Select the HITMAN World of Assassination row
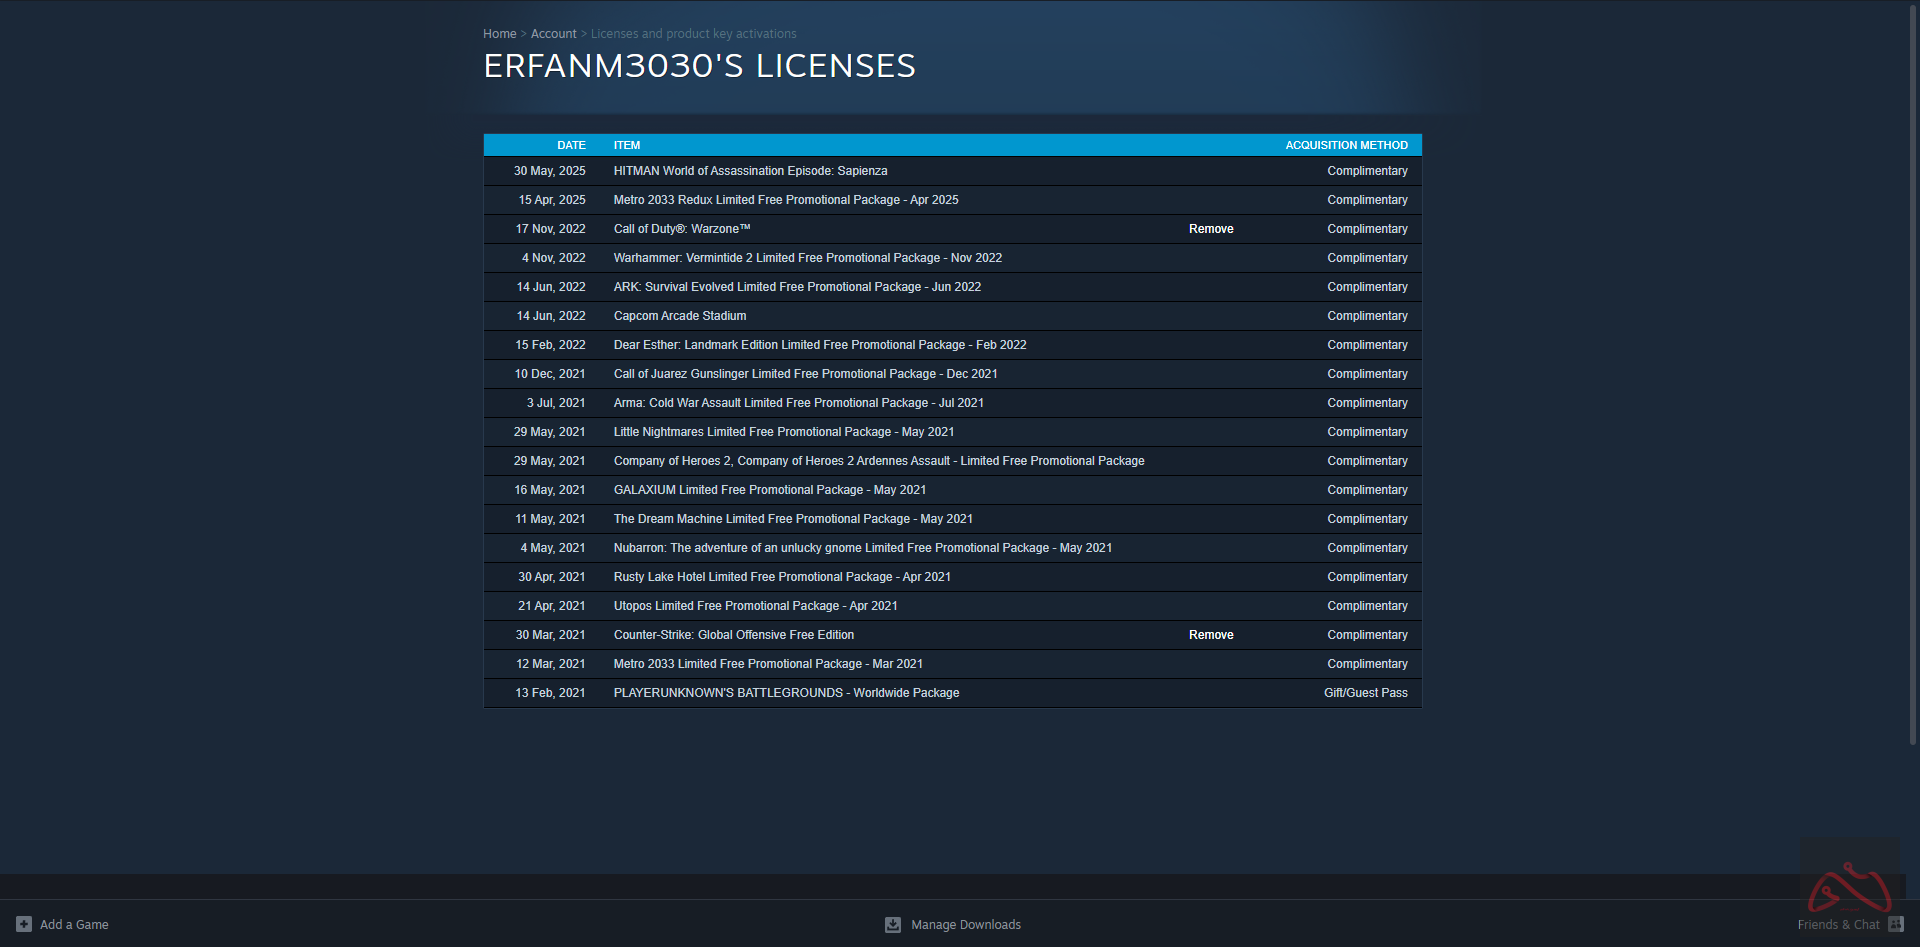This screenshot has width=1920, height=947. click(x=750, y=171)
